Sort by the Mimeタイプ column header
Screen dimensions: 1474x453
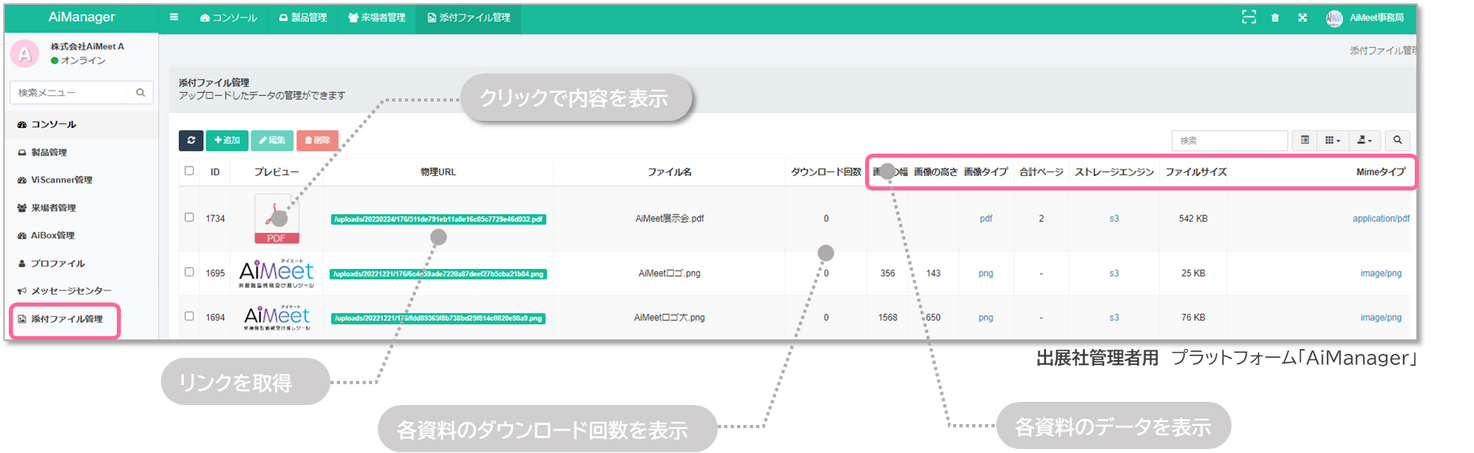(x=1380, y=172)
